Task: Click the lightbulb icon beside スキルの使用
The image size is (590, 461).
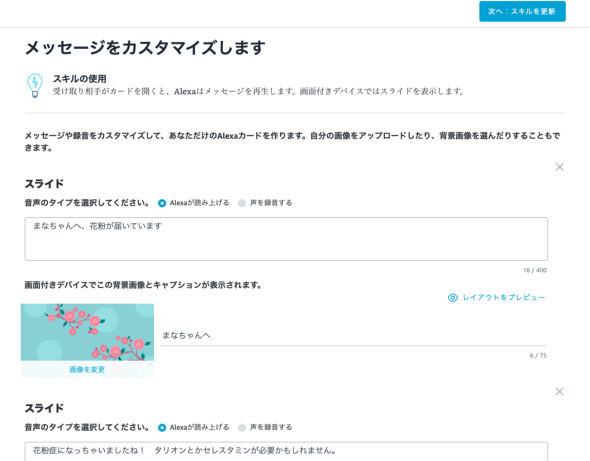Action: point(35,85)
